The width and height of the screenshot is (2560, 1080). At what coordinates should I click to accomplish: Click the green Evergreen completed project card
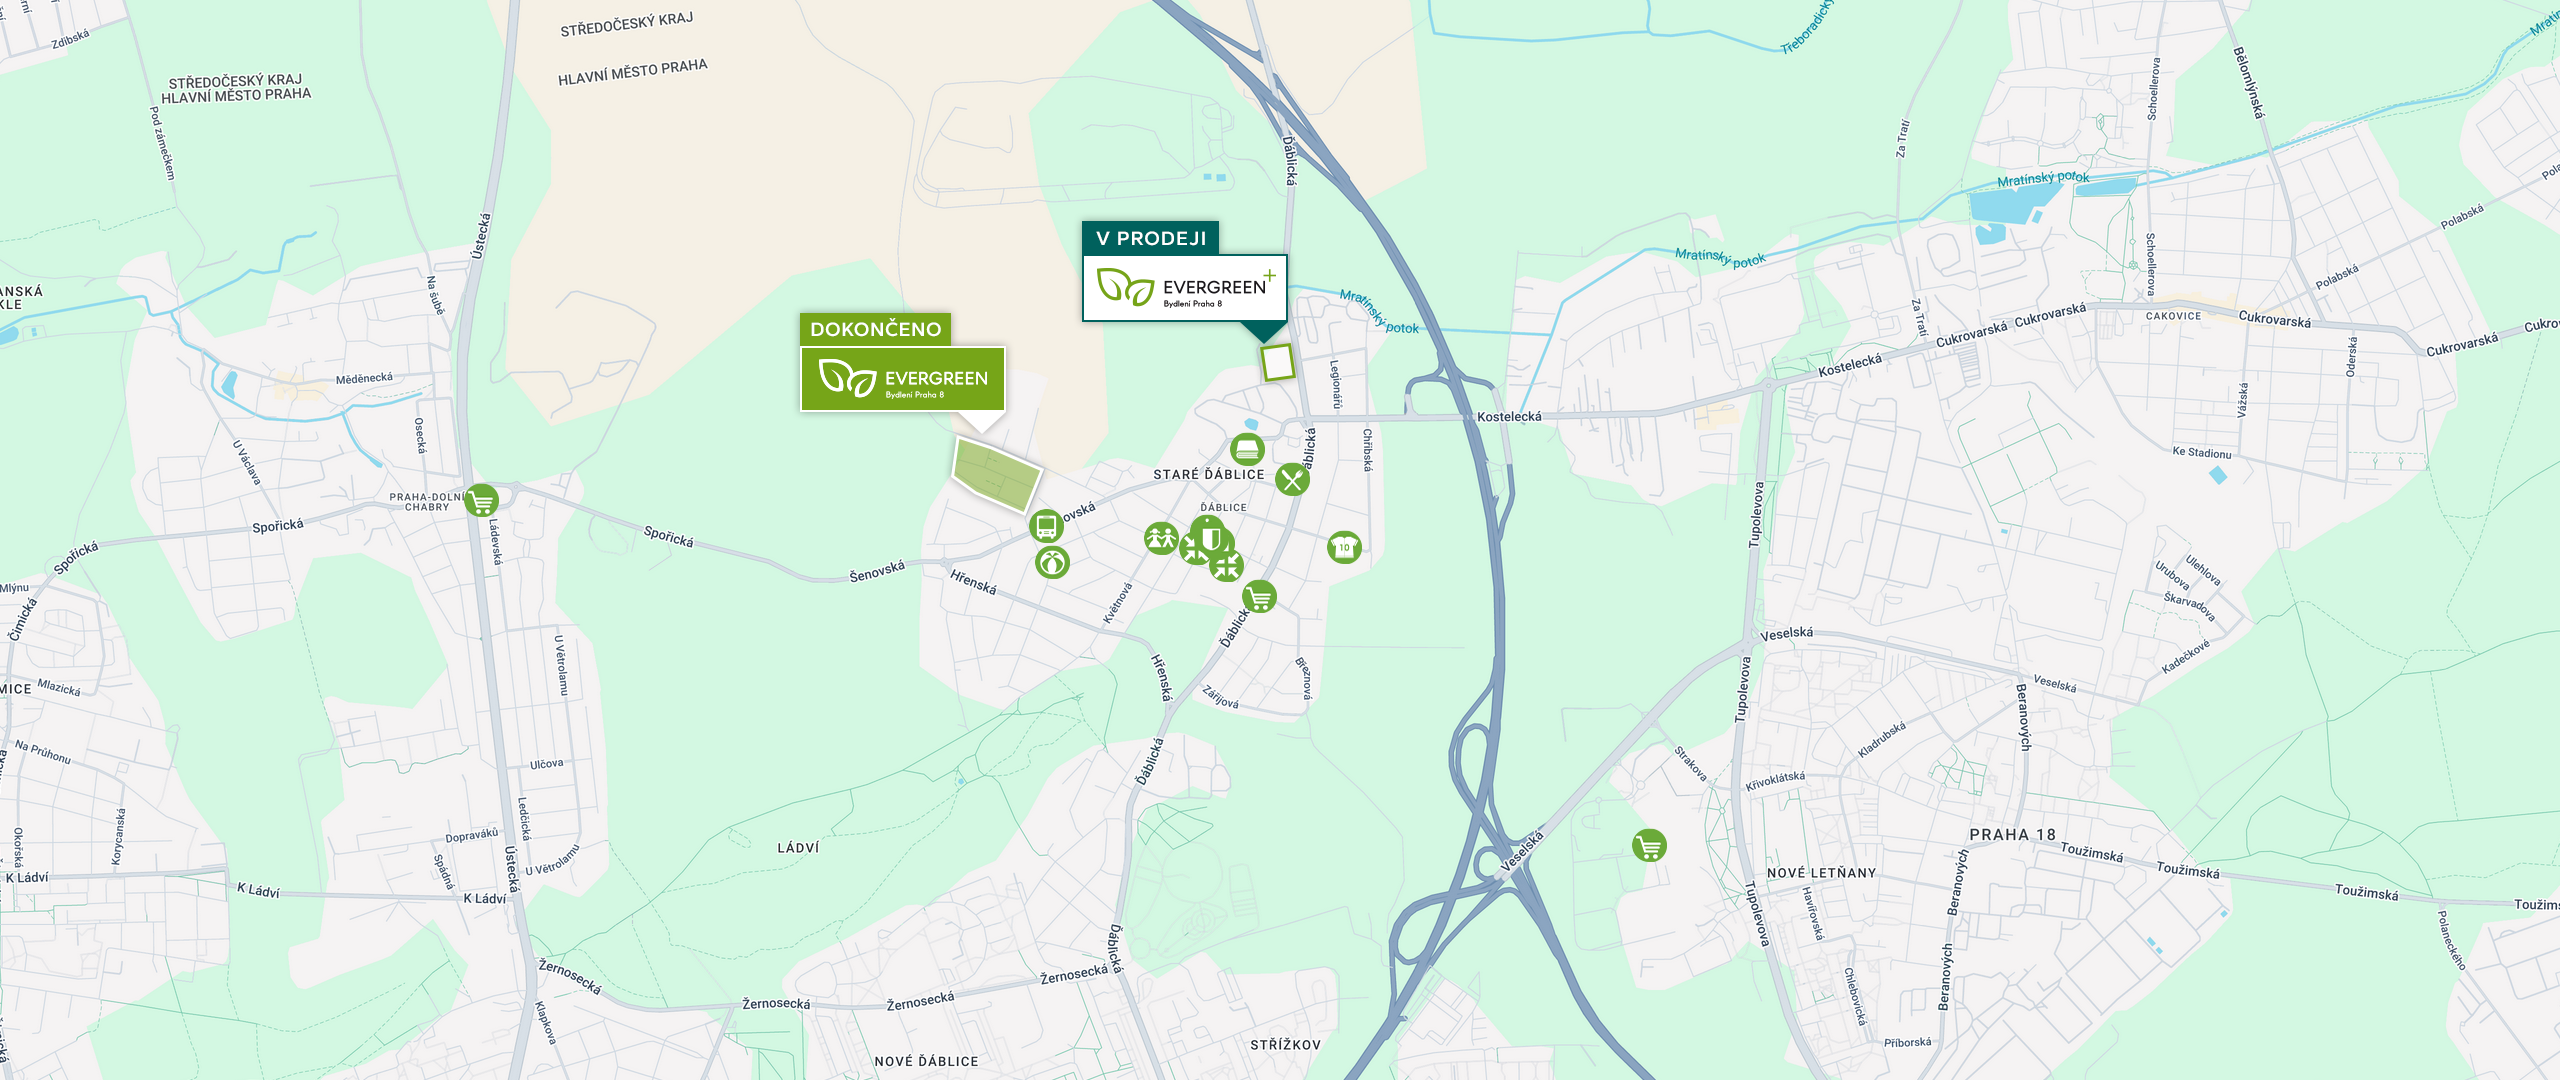tap(903, 379)
